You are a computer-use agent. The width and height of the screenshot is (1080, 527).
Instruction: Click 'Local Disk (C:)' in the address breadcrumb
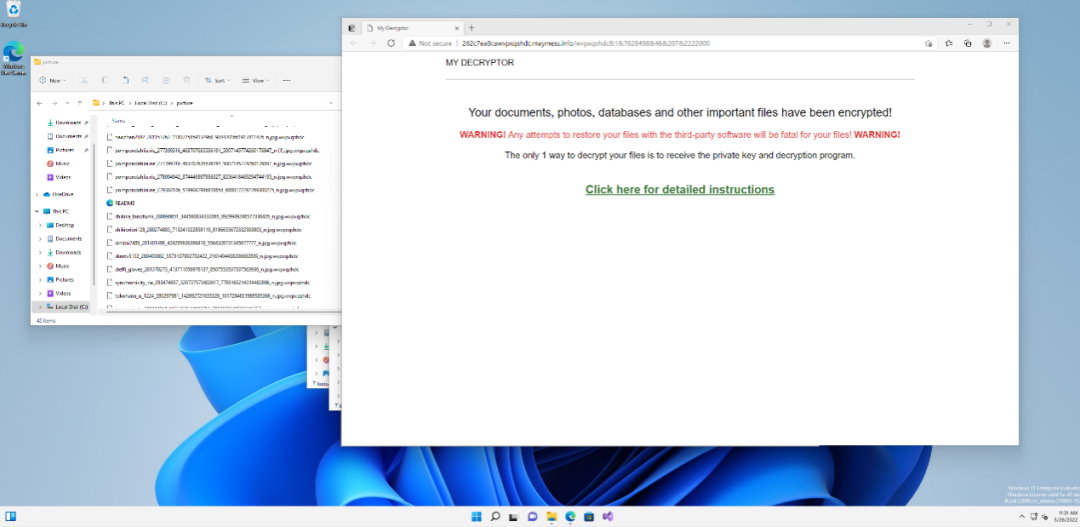coord(151,103)
